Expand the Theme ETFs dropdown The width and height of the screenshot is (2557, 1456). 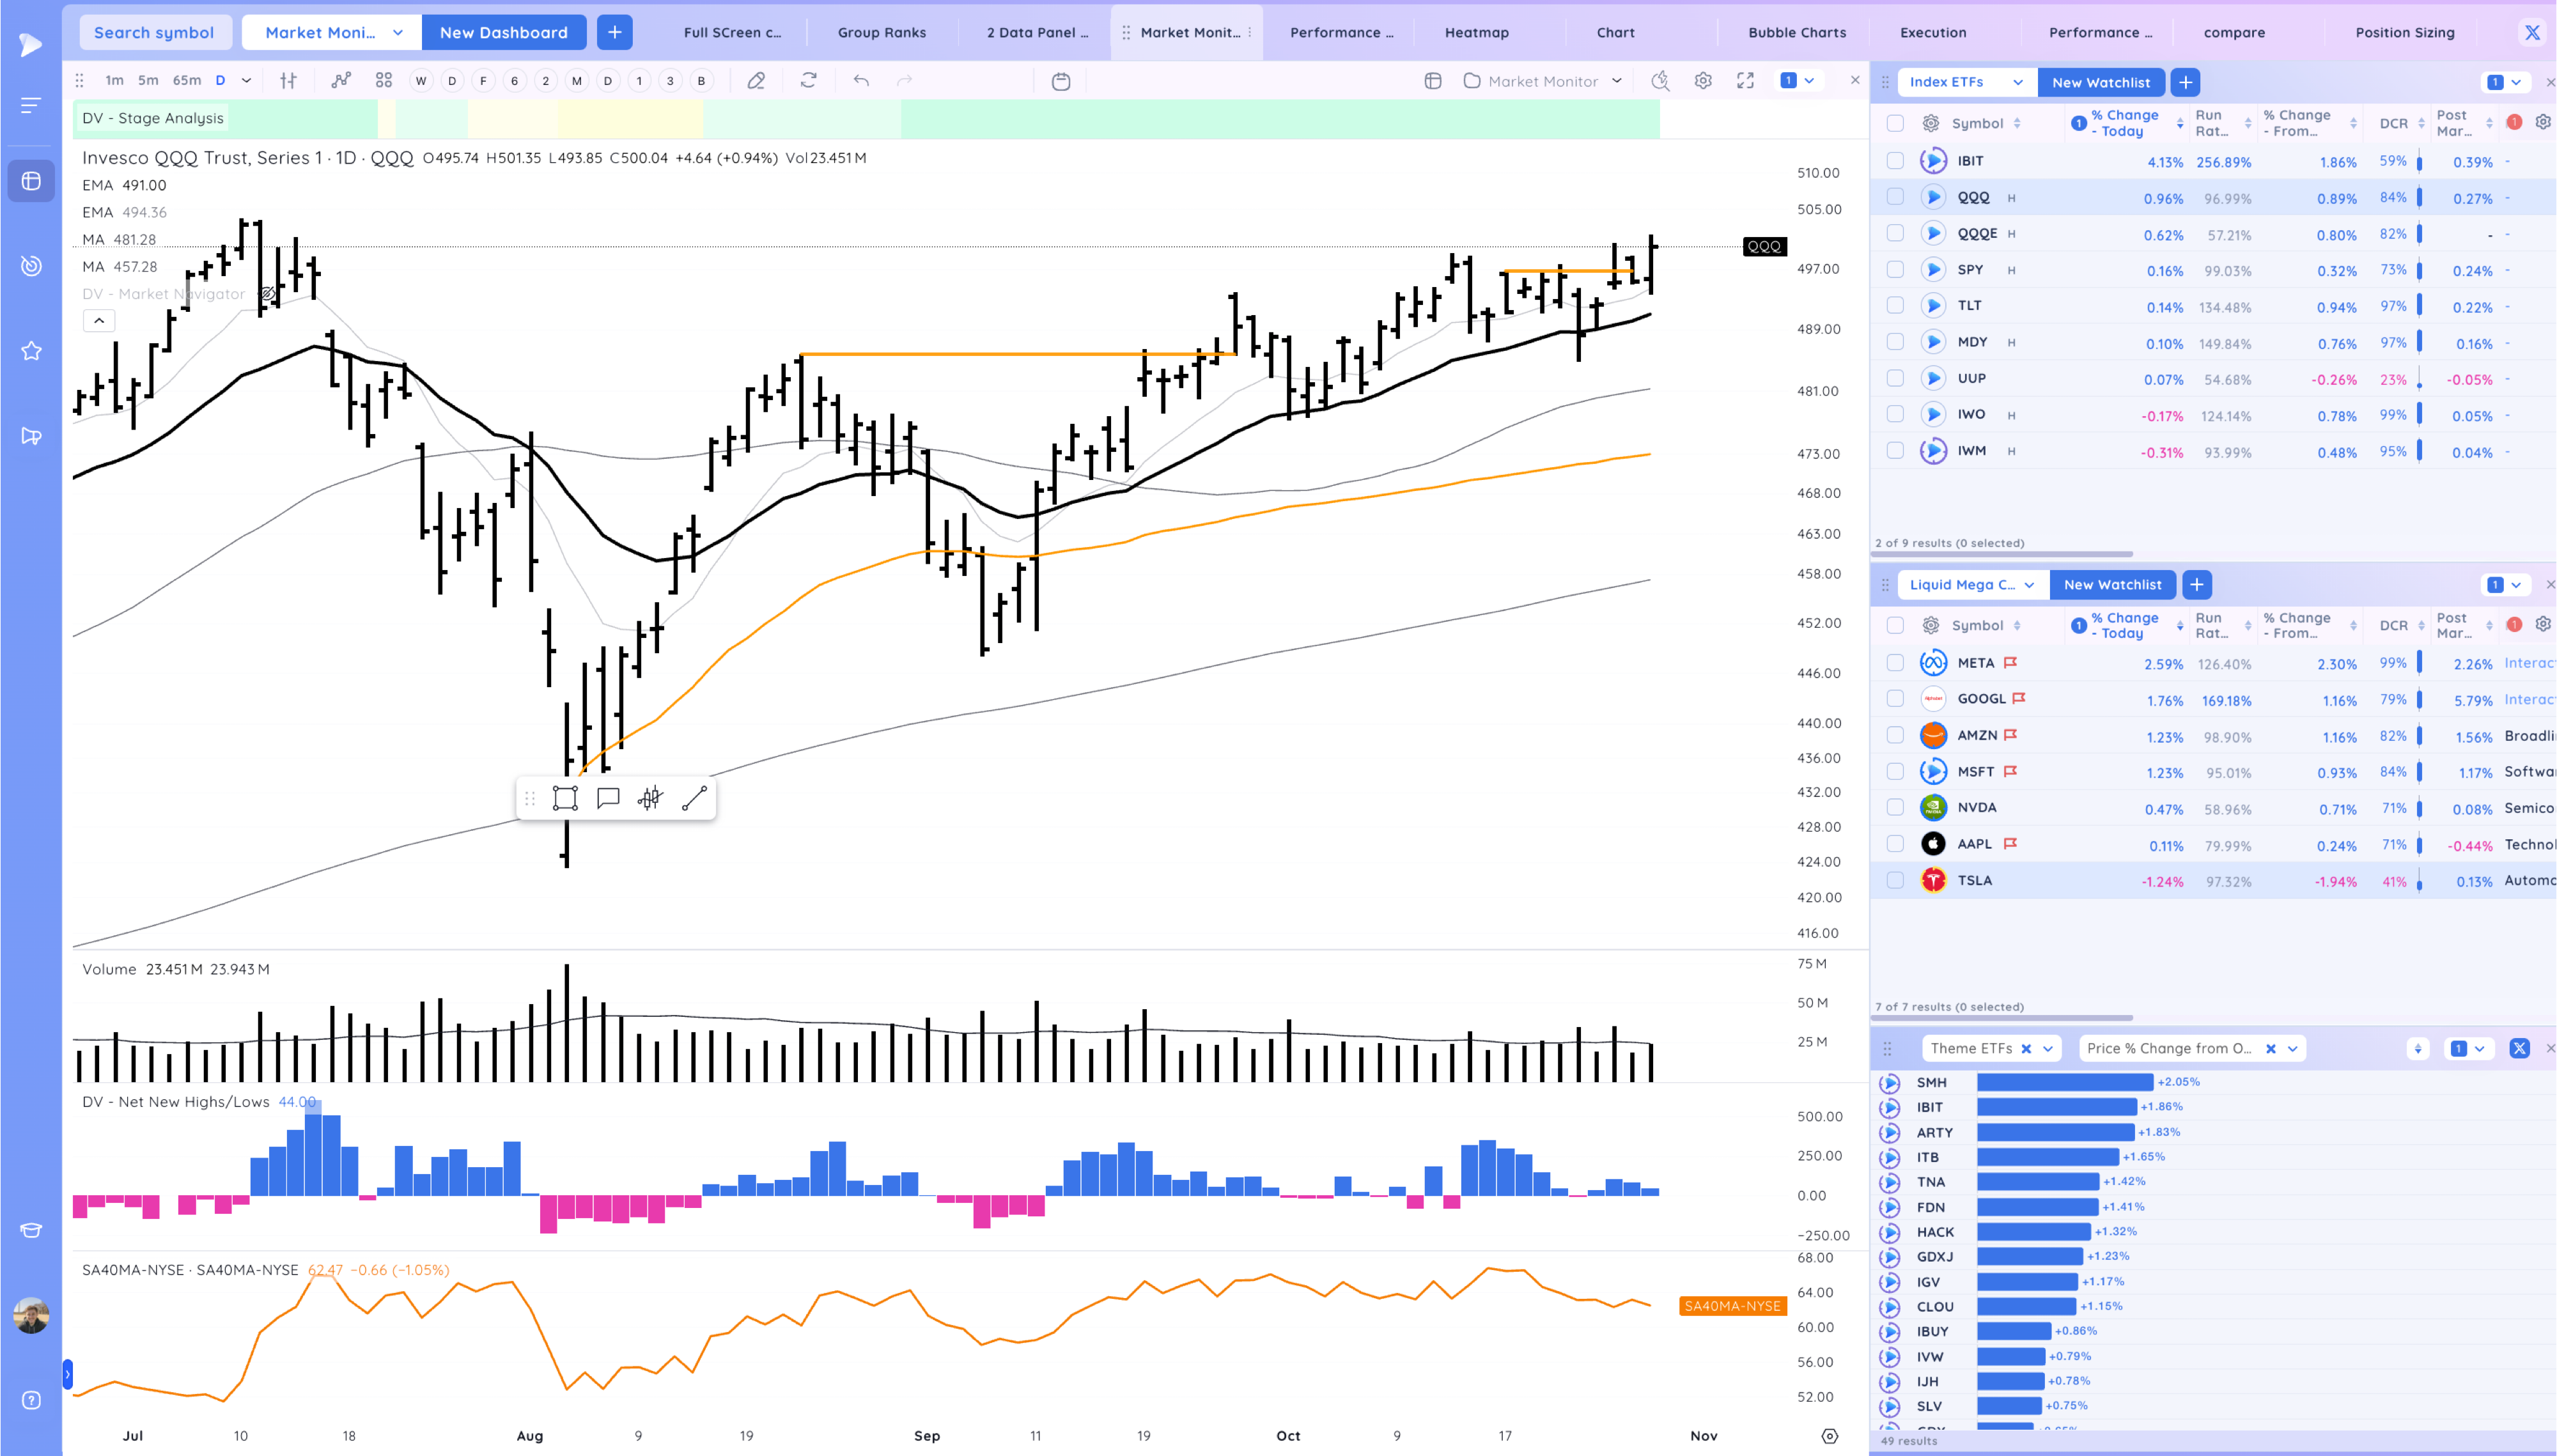[2048, 1048]
